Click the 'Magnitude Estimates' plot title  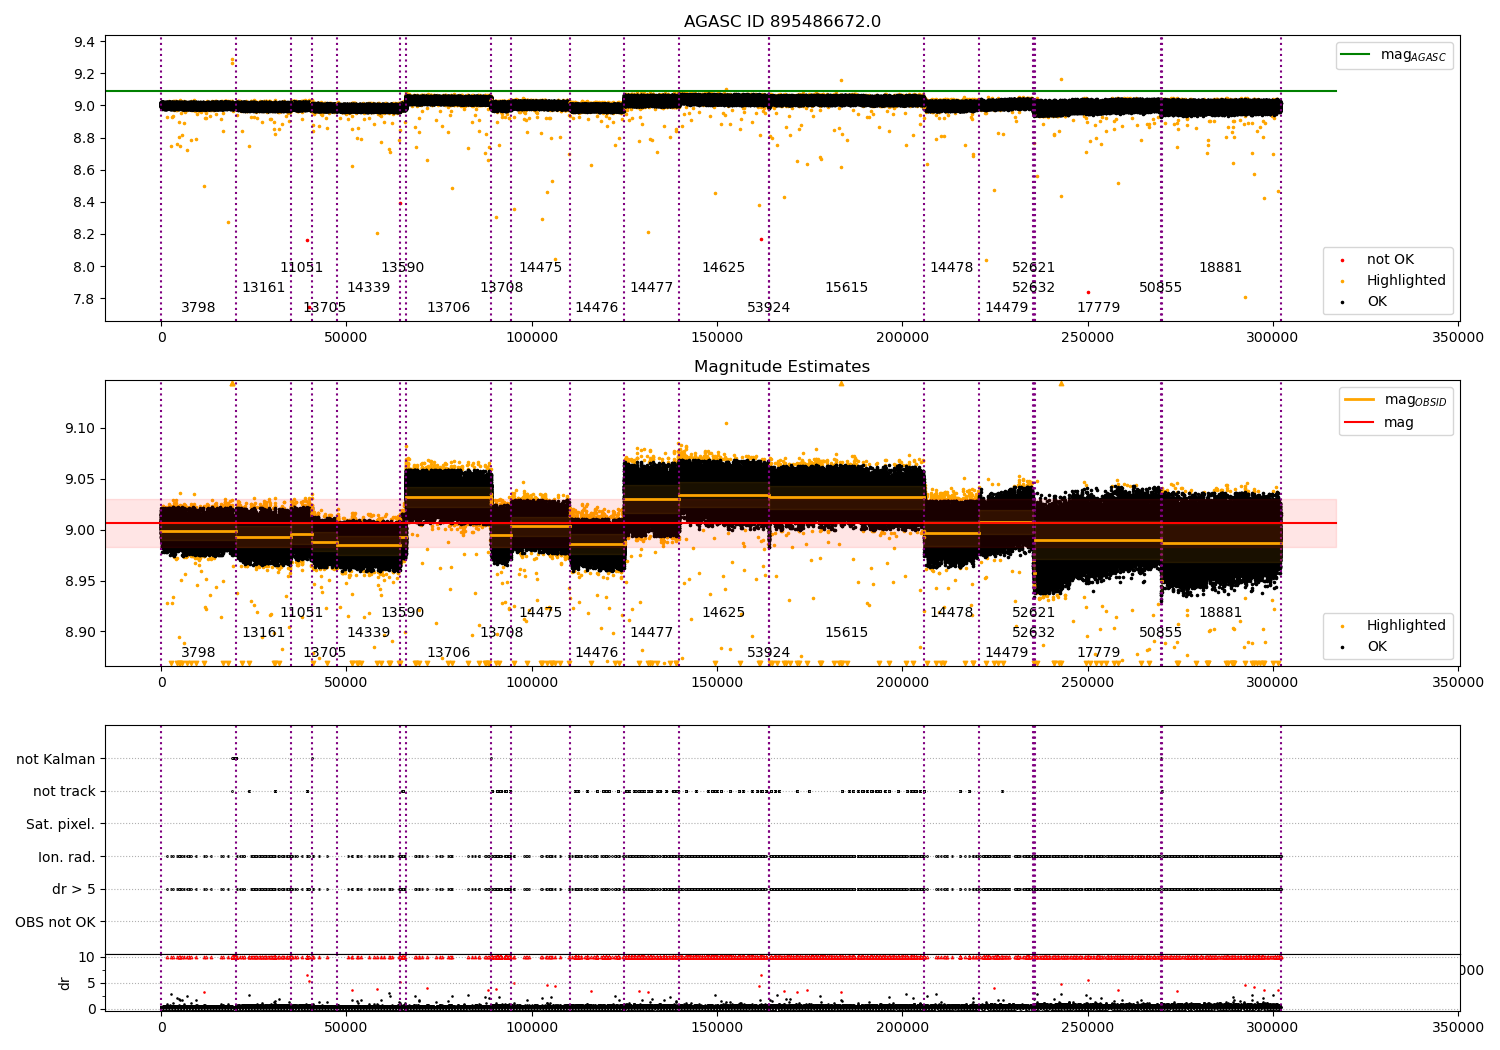coord(782,367)
